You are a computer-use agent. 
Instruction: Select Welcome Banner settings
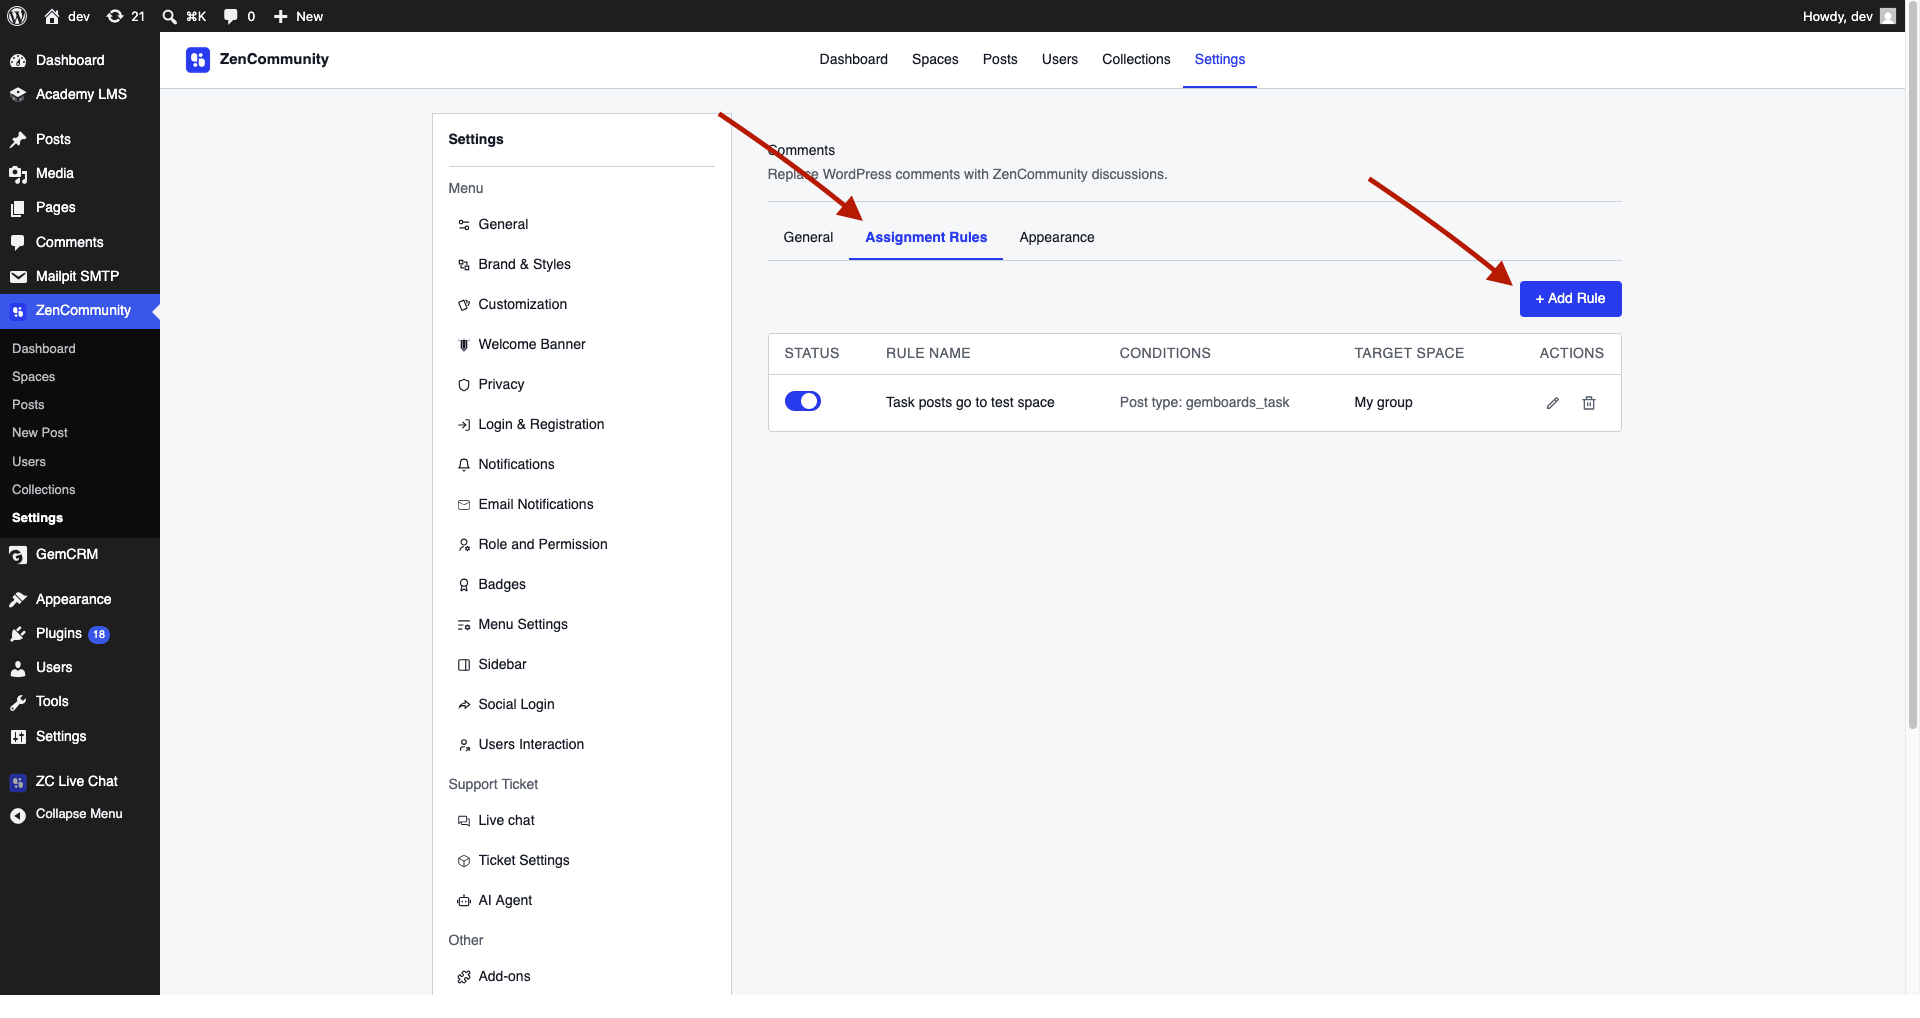(x=531, y=344)
